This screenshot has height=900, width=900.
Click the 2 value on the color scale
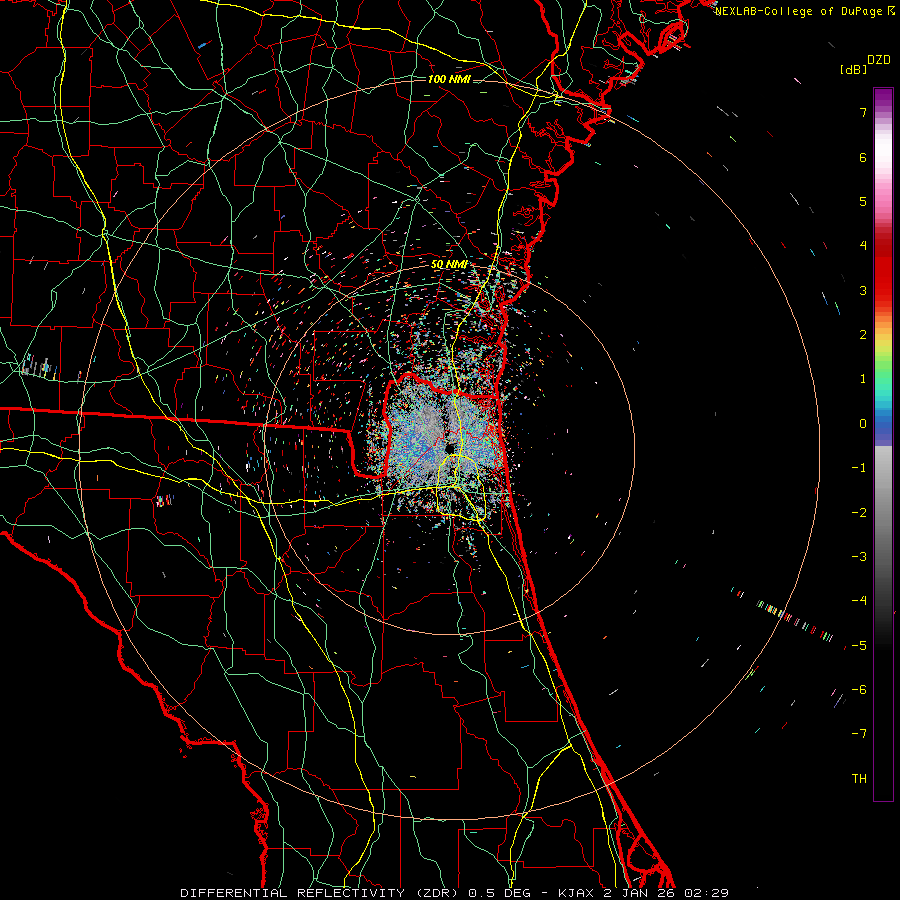coord(863,335)
